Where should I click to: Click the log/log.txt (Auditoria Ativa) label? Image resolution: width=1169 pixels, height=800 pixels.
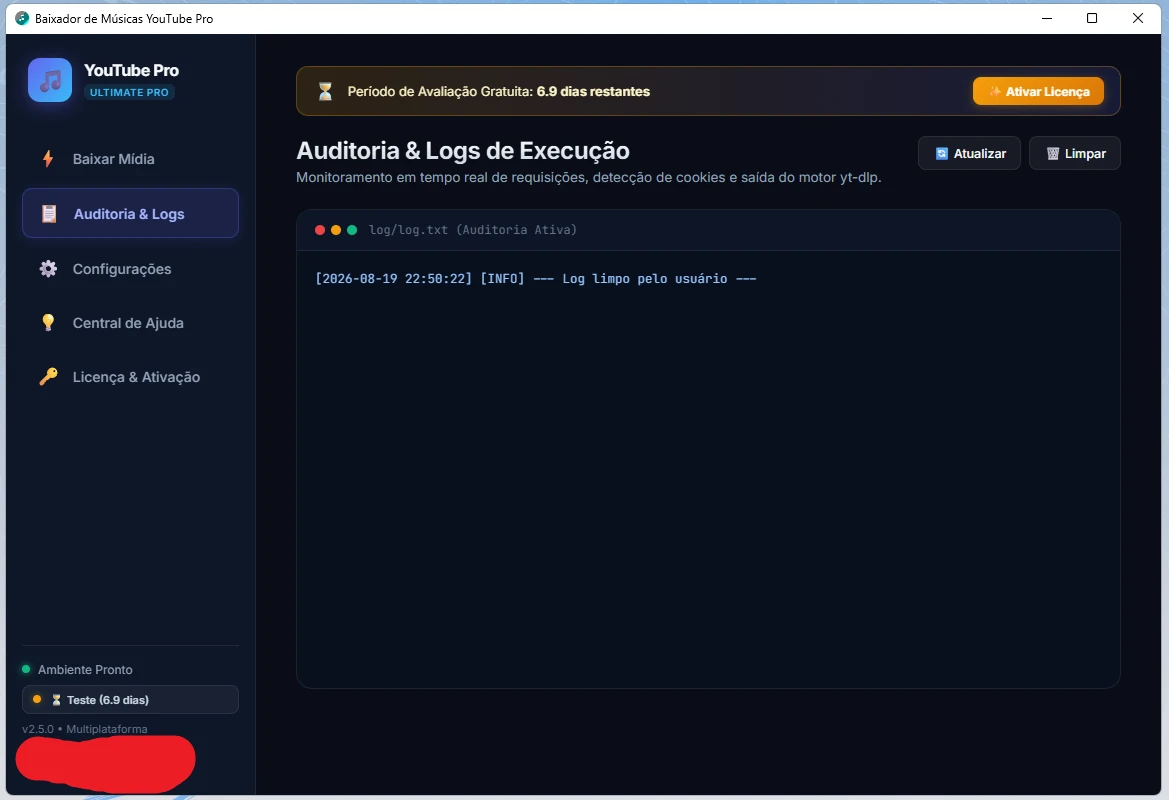pyautogui.click(x=473, y=230)
